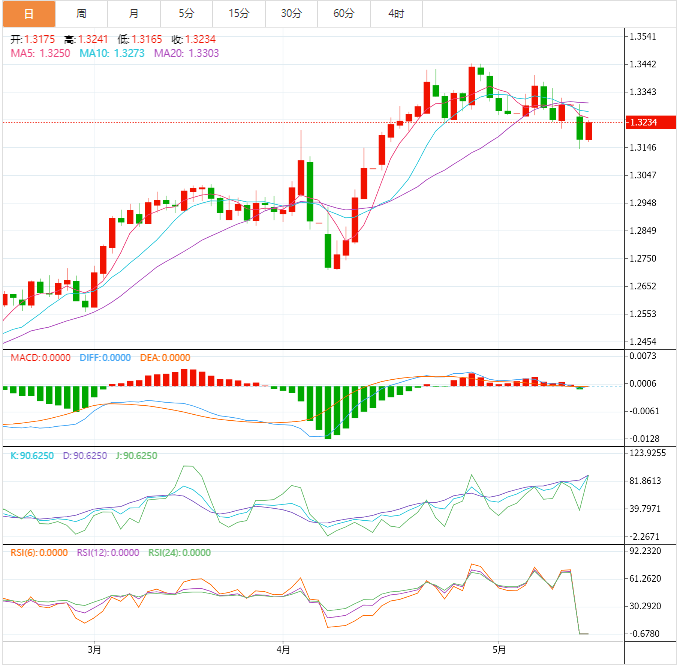Screen dimensions: 679x667
Task: Click the high price 1.3241 value
Action: point(93,39)
